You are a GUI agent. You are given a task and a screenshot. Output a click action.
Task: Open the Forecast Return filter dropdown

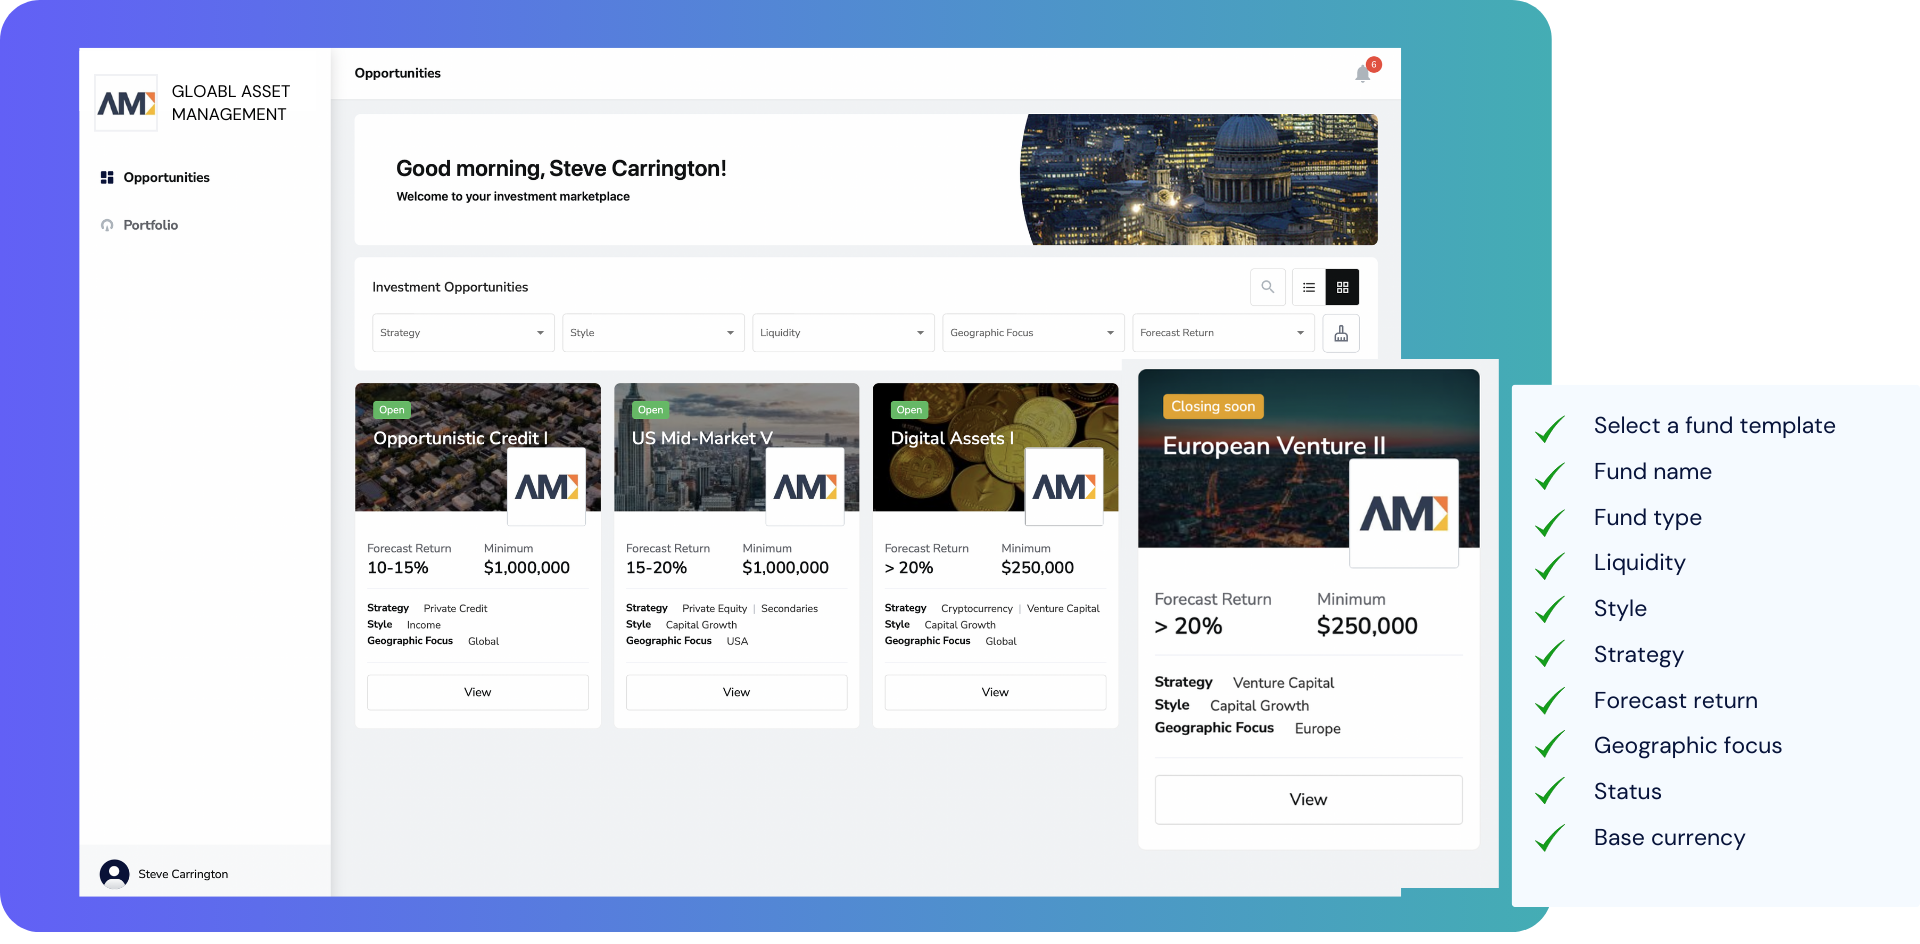[1223, 333]
